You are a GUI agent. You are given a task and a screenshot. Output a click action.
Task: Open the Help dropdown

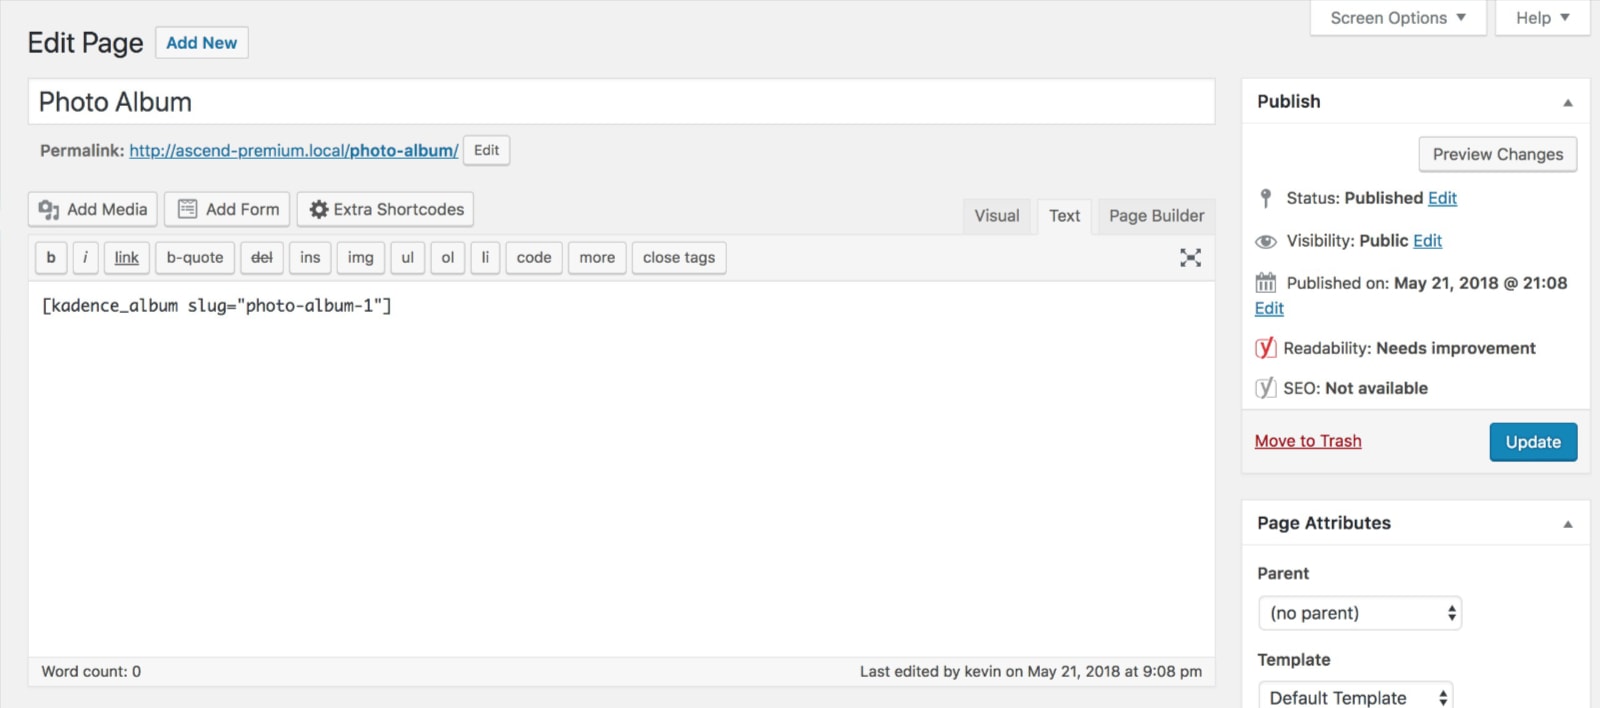pos(1542,18)
